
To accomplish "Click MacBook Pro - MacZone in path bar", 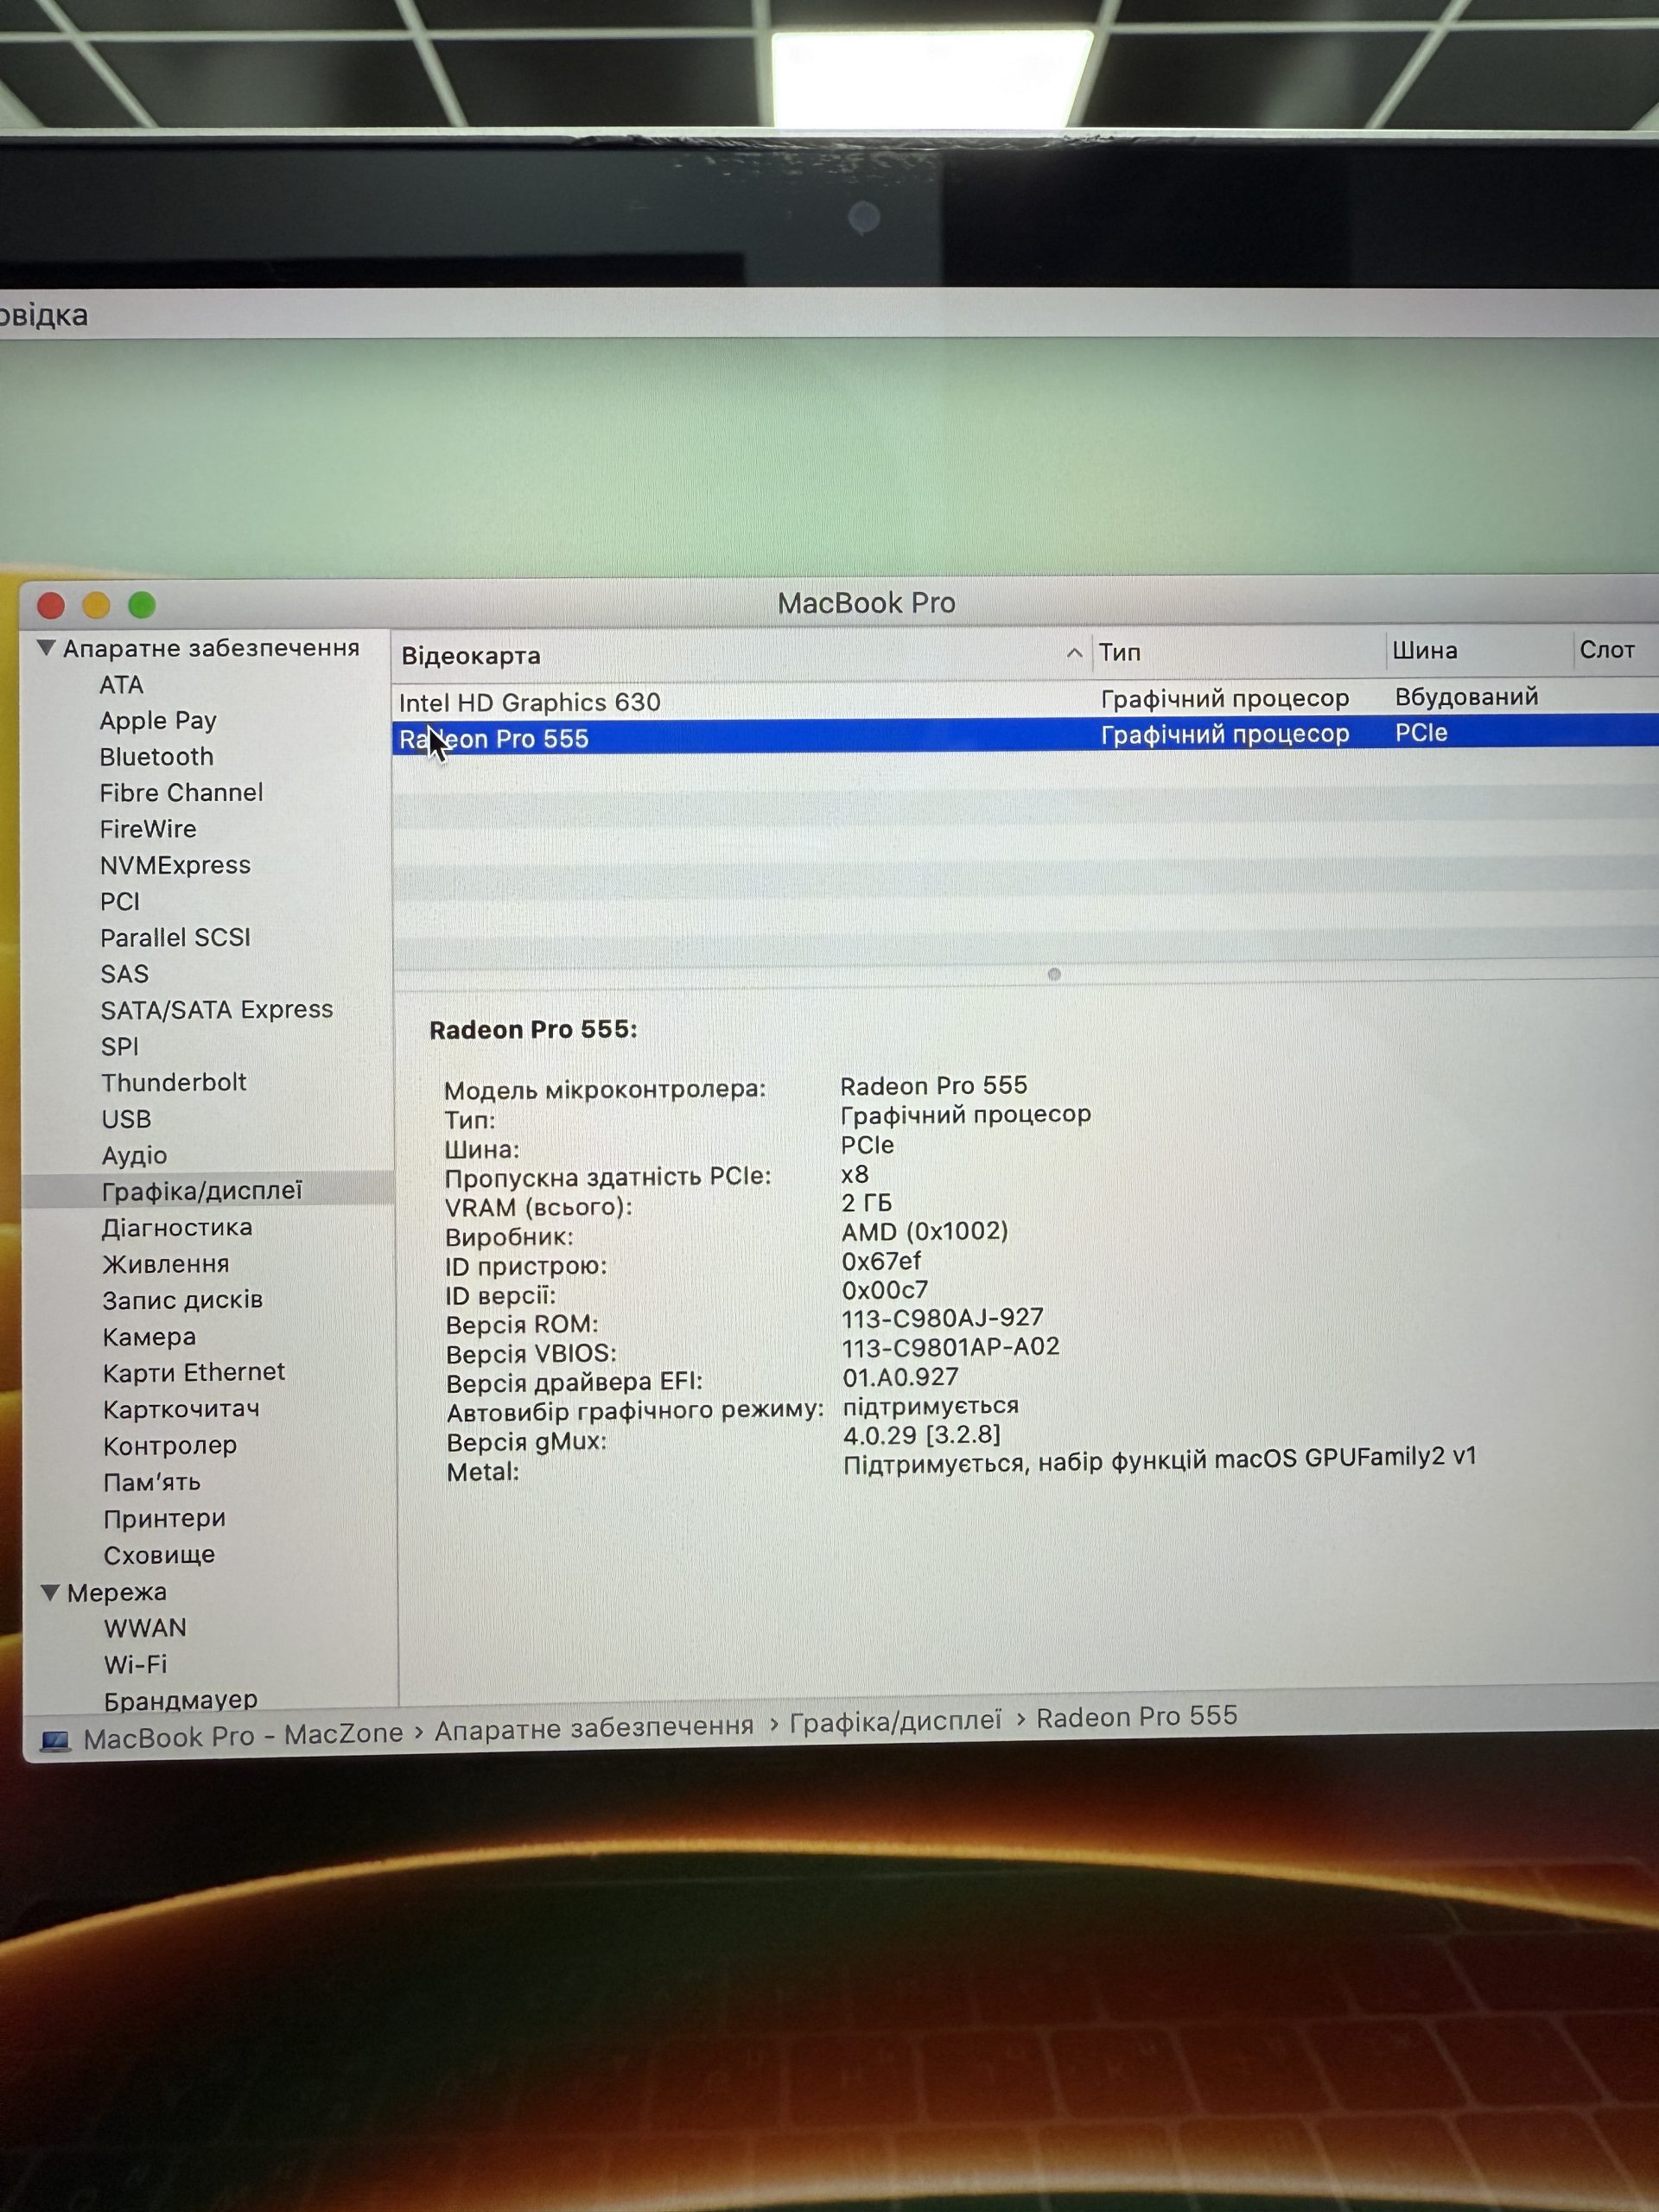I will tap(243, 1736).
